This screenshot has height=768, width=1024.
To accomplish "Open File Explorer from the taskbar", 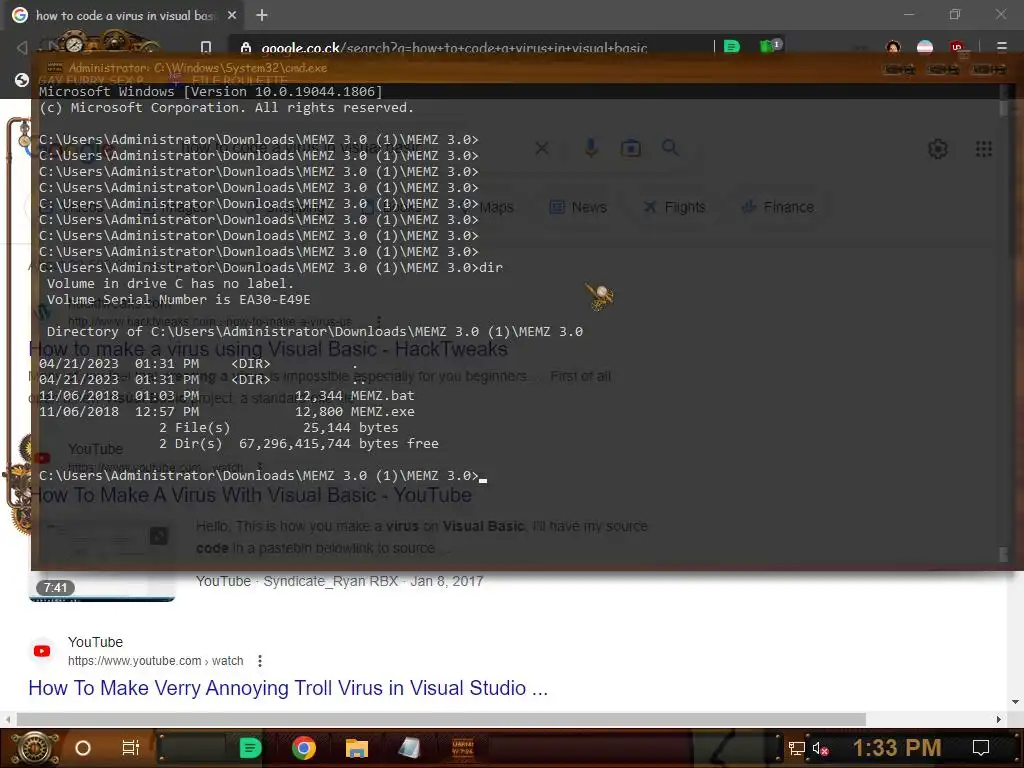I will [x=357, y=748].
